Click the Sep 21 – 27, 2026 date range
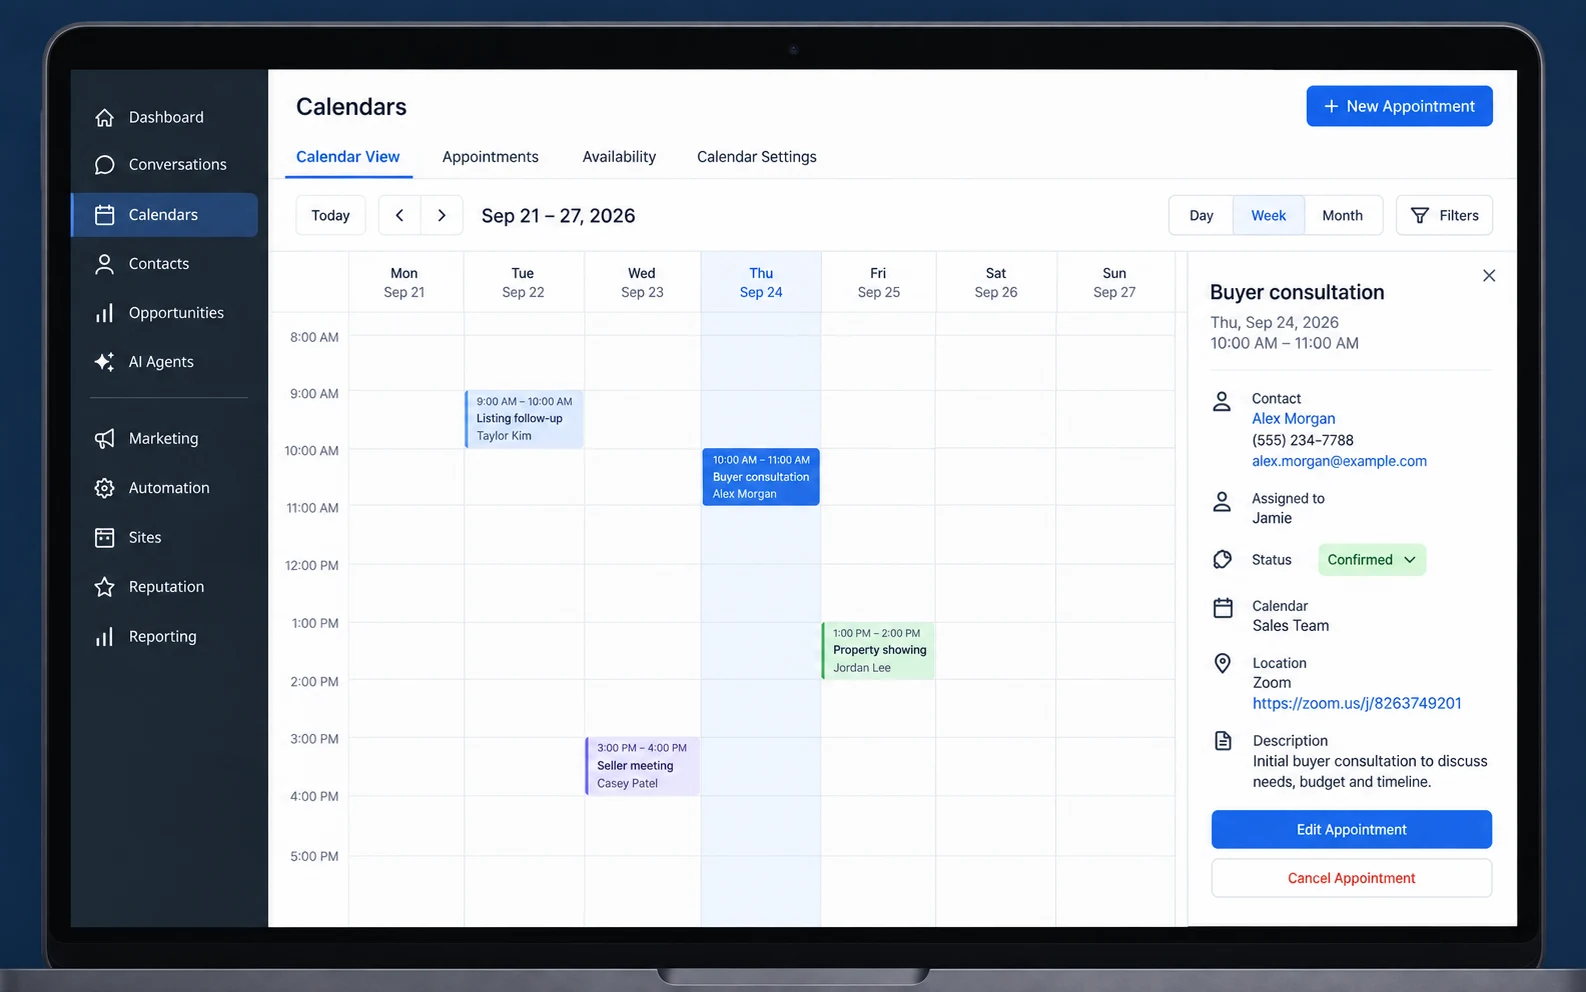Image resolution: width=1586 pixels, height=992 pixels. pos(558,216)
